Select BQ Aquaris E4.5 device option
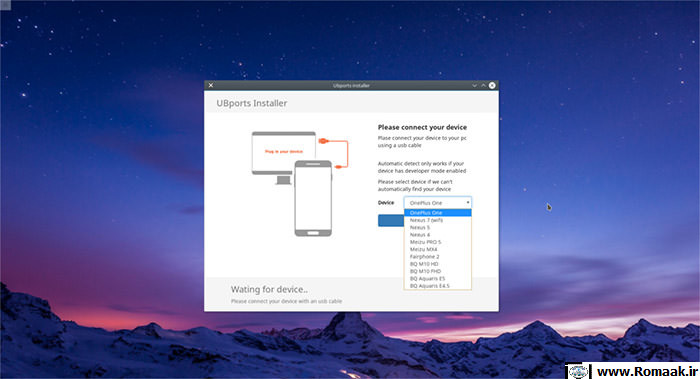 (x=438, y=286)
